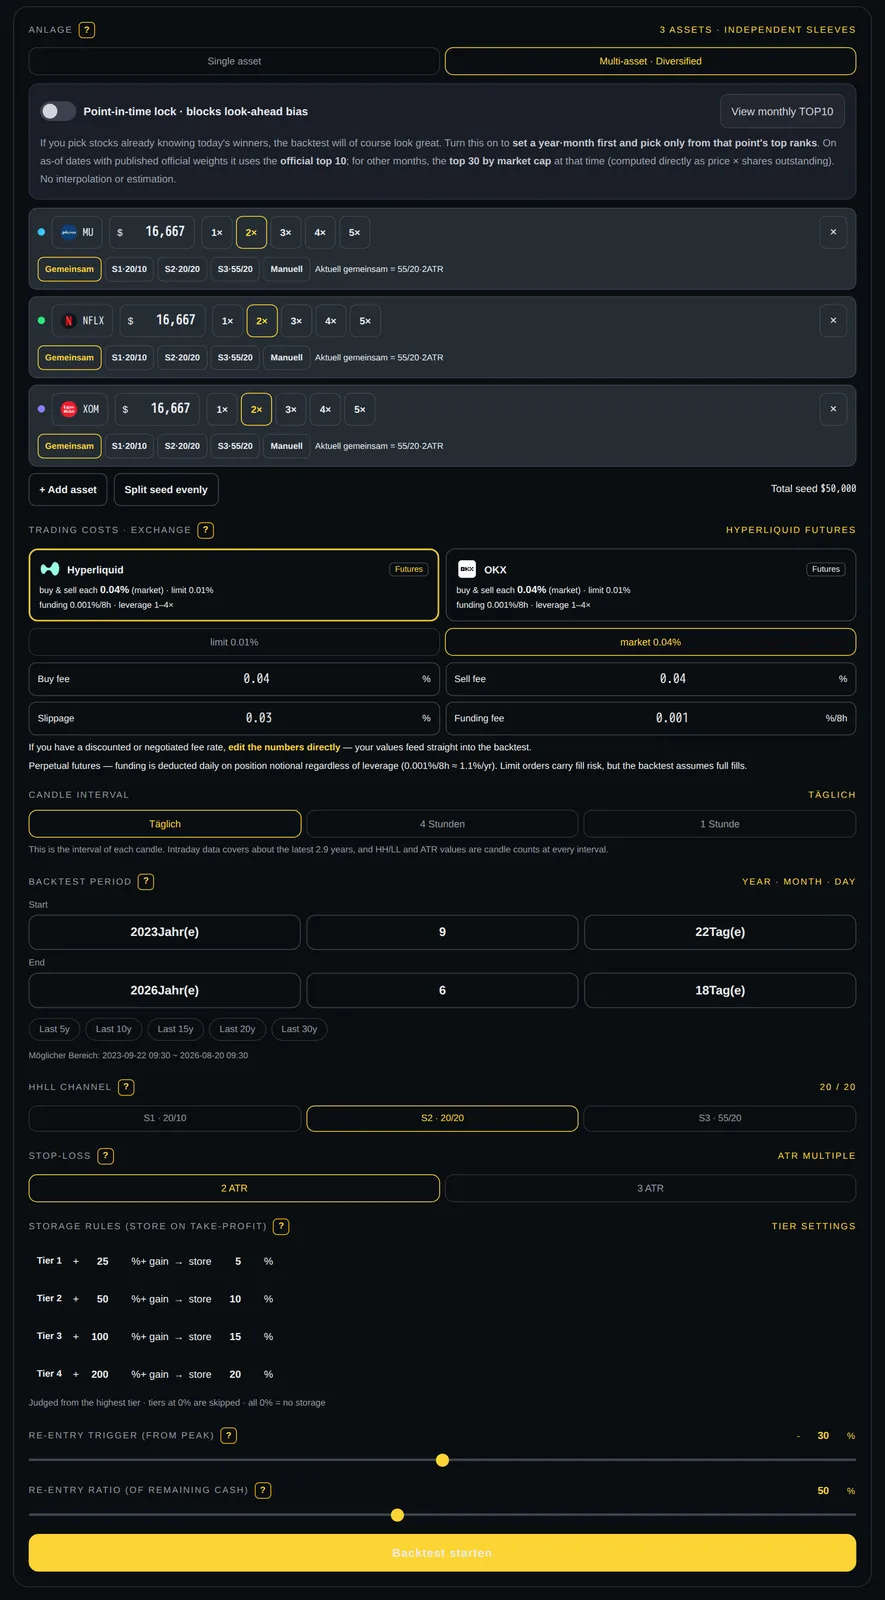This screenshot has width=885, height=1600.
Task: Open the Anlage help question mark icon
Action: (x=87, y=30)
